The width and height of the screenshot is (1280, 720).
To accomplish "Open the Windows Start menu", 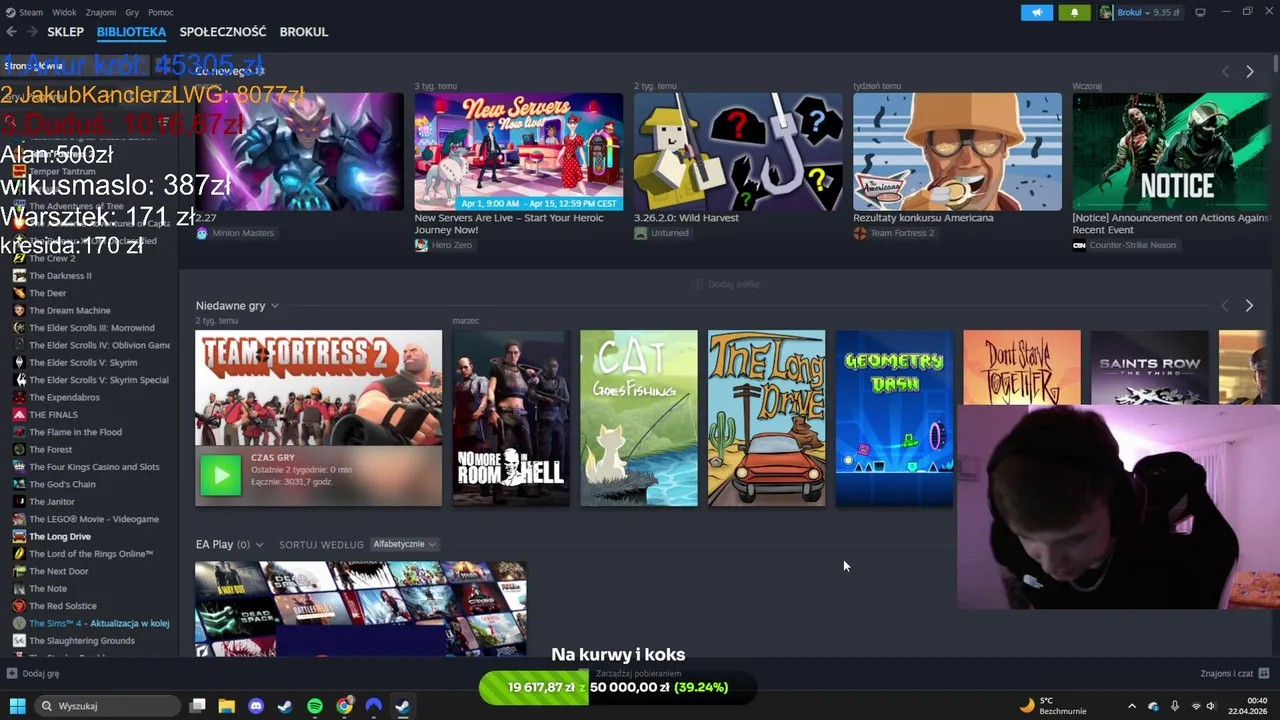I will point(17,706).
